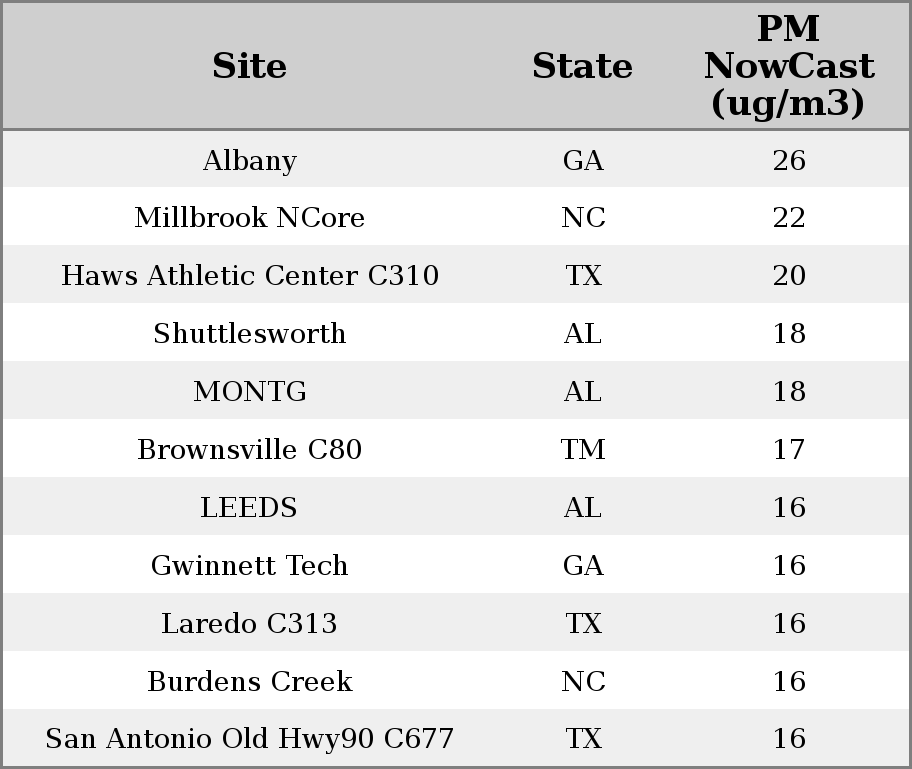Viewport: 912px width, 769px height.
Task: Select the Laredo C313 site cell
Action: click(x=250, y=623)
